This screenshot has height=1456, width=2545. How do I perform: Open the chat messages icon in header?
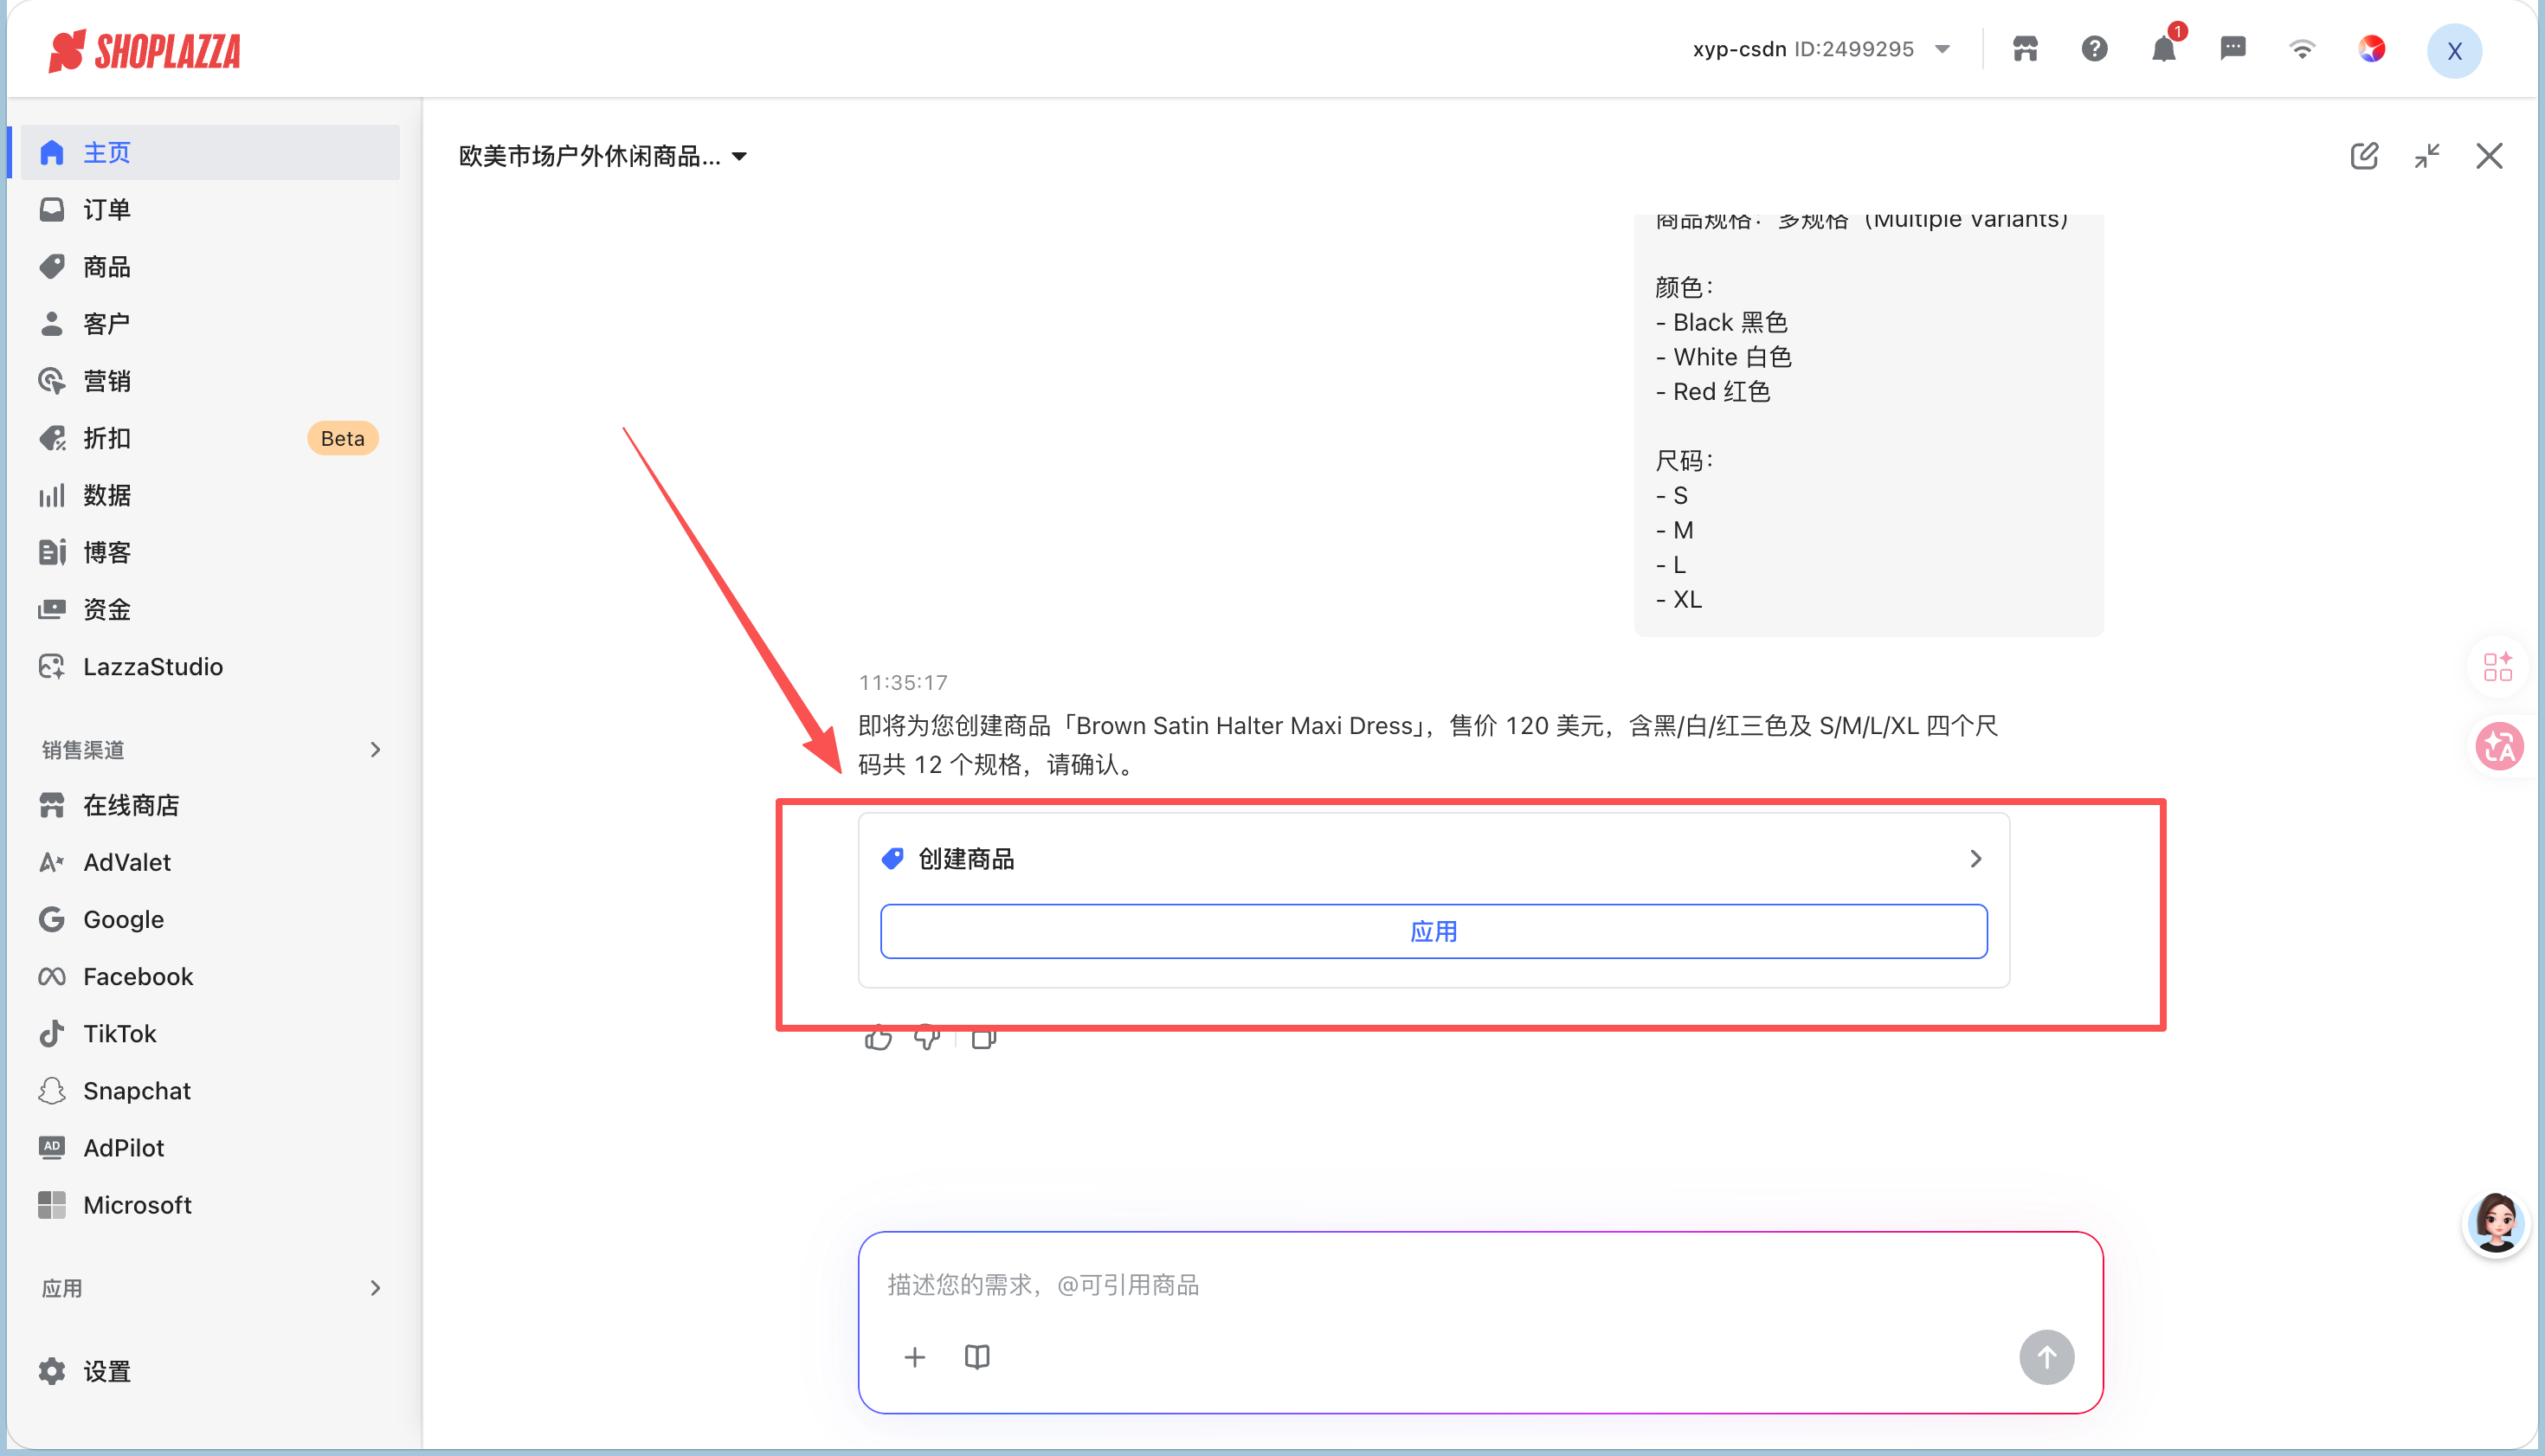click(2232, 49)
